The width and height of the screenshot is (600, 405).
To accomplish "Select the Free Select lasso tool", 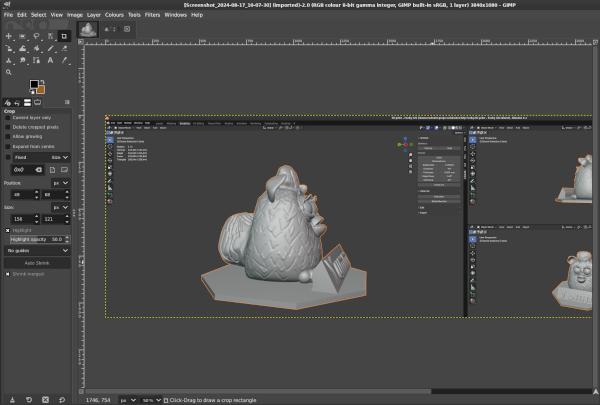I will tap(36, 36).
